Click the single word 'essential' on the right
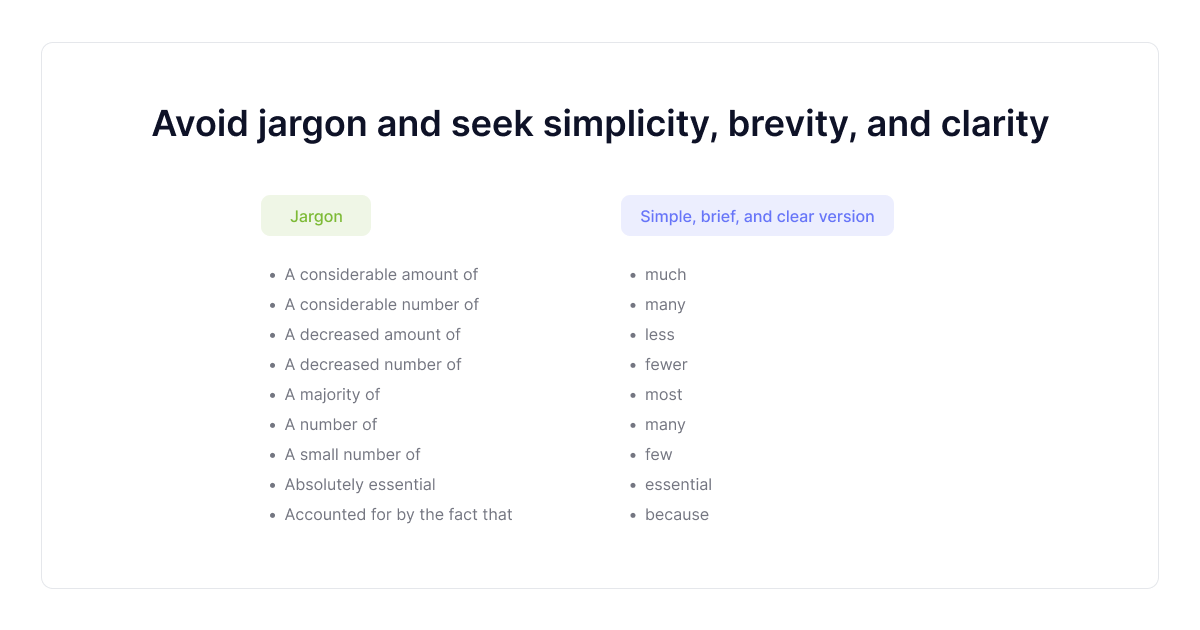Screen dimensions: 1200x630 pos(678,484)
